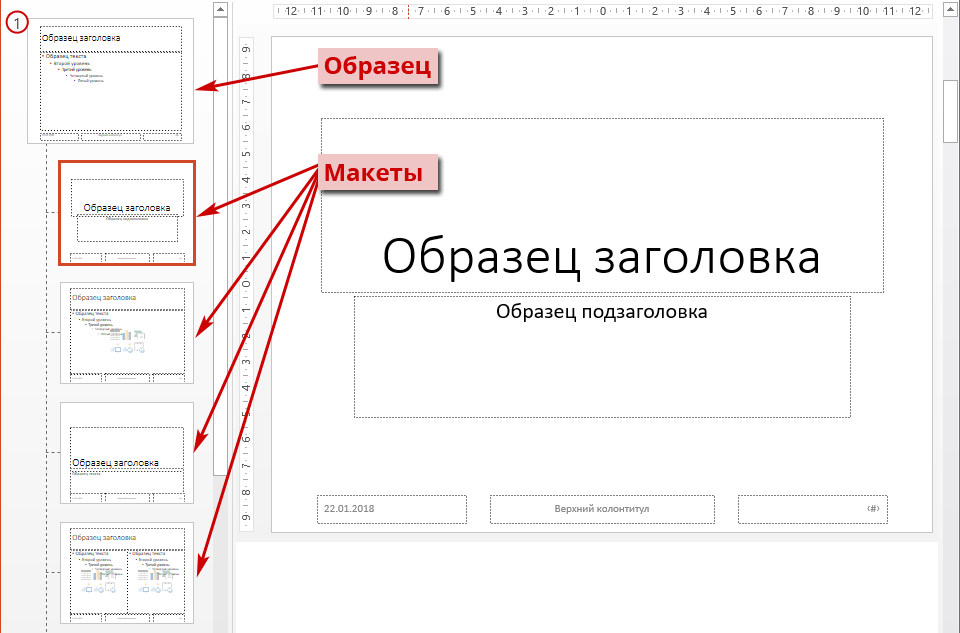The image size is (960, 633).
Task: Click the 'Образец заголовка' title placeholder
Action: [602, 205]
